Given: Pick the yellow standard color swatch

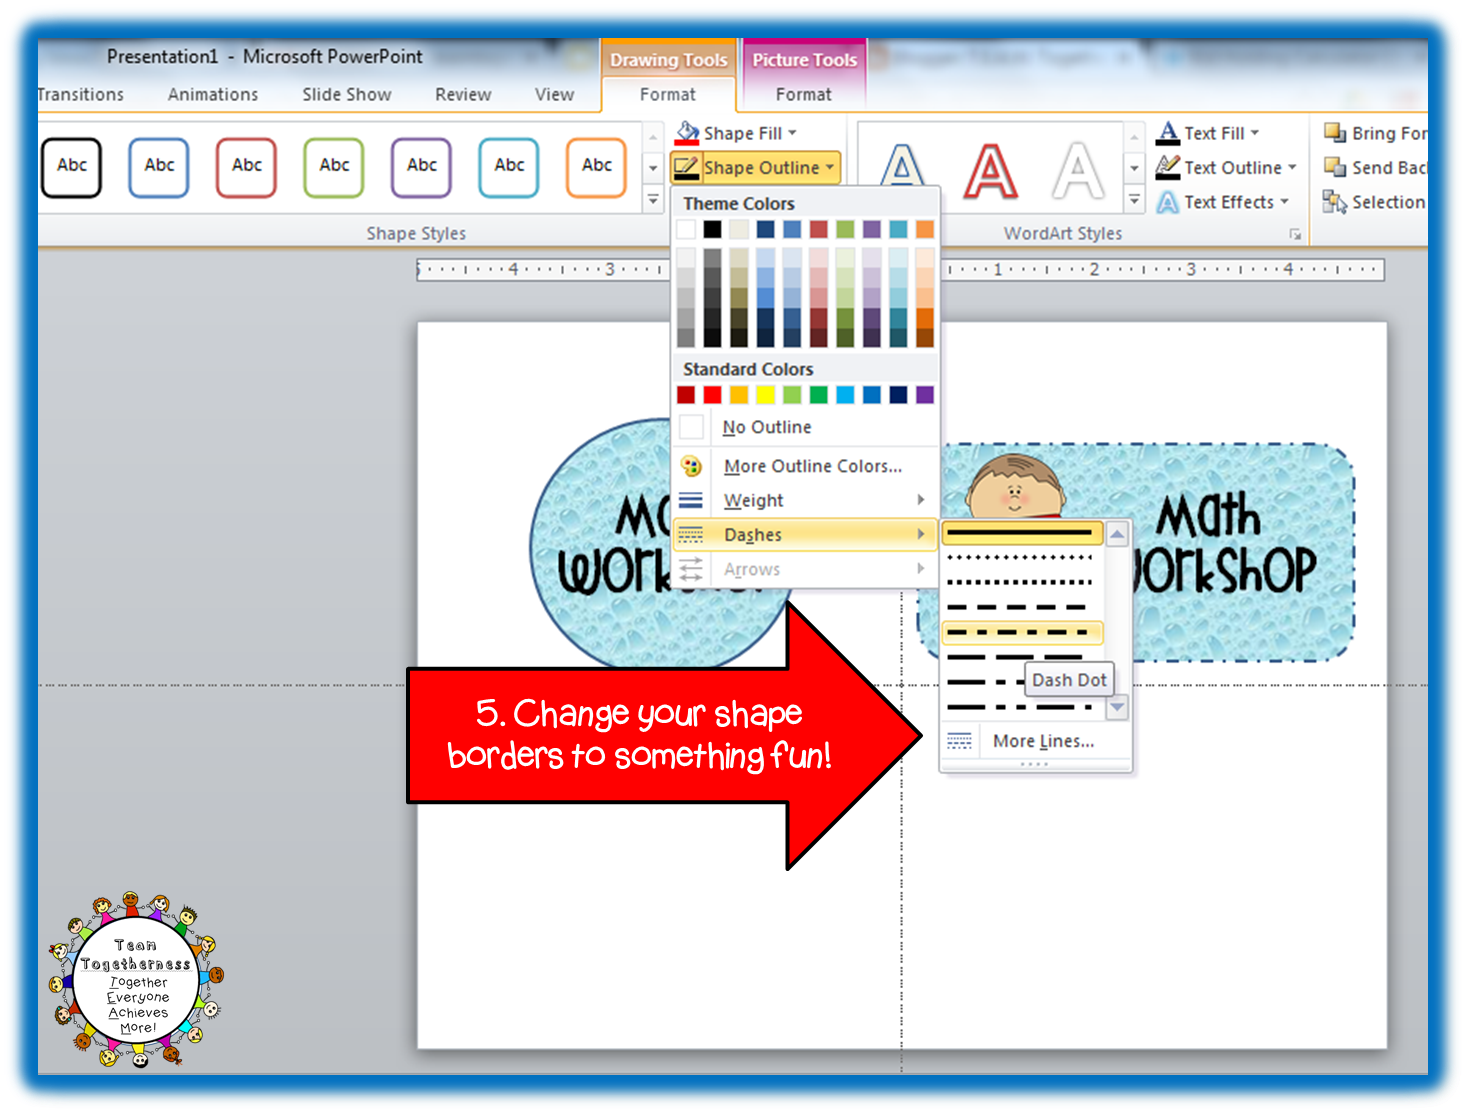Looking at the screenshot, I should [766, 395].
